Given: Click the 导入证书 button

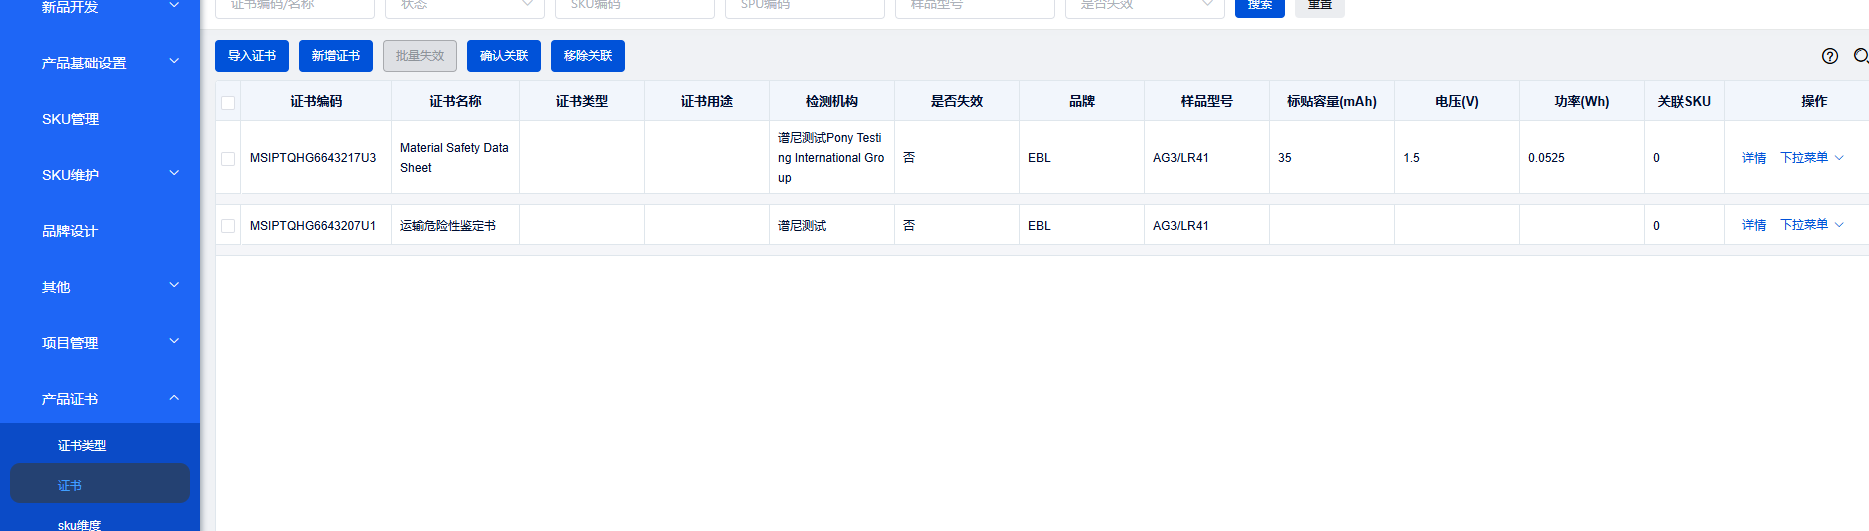Looking at the screenshot, I should pos(252,56).
